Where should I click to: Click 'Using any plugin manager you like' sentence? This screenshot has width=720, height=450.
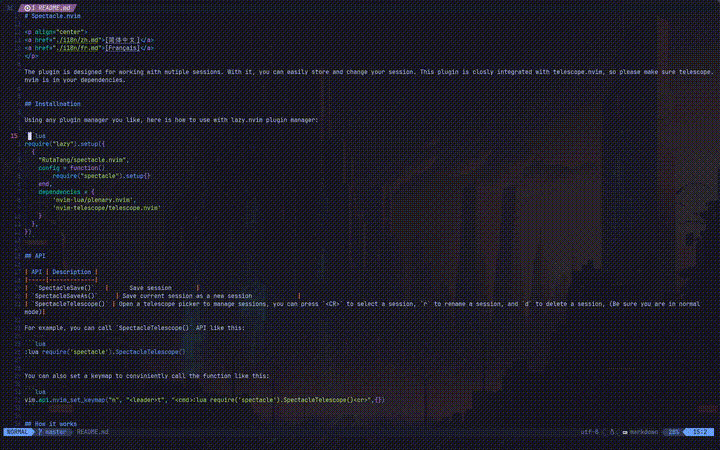(x=171, y=120)
